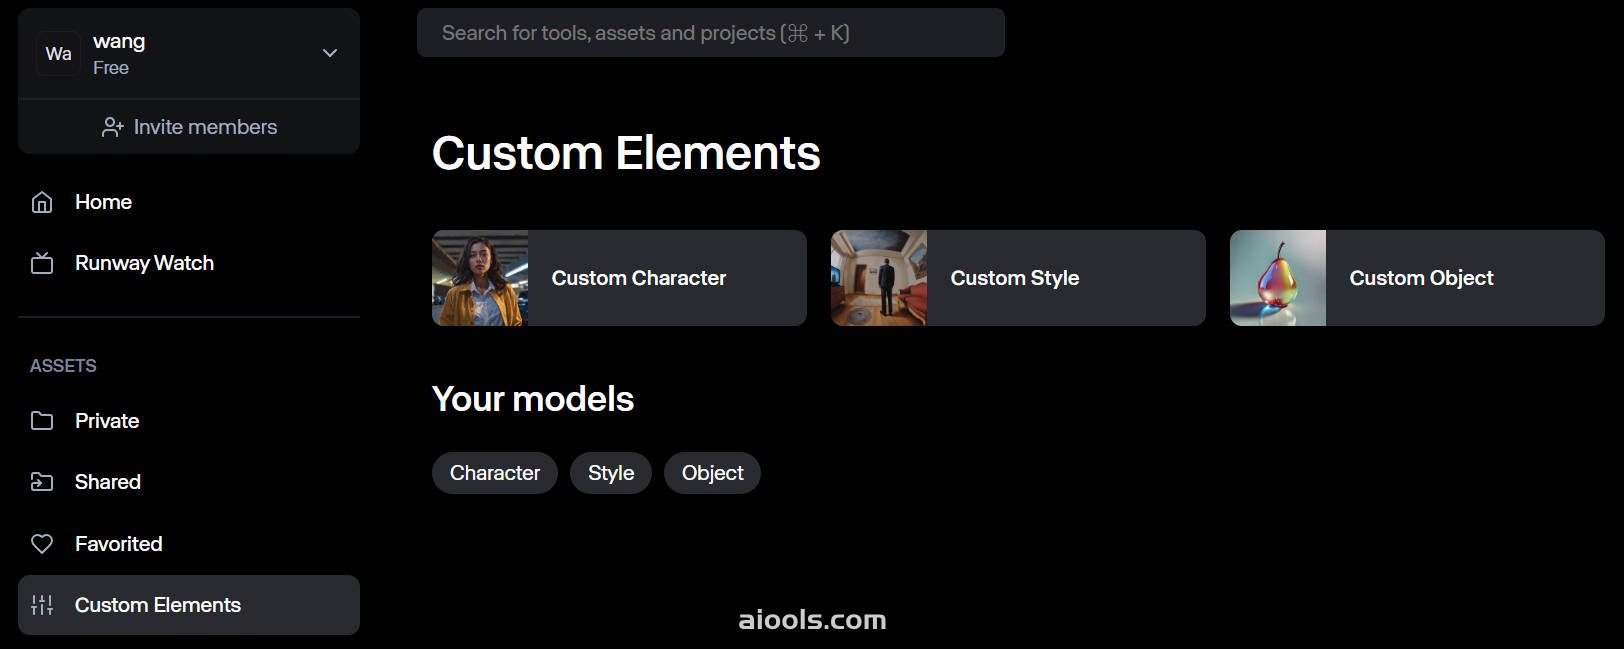Screen dimensions: 1624x649
Task: Open the Custom Style card
Action: pos(1018,278)
